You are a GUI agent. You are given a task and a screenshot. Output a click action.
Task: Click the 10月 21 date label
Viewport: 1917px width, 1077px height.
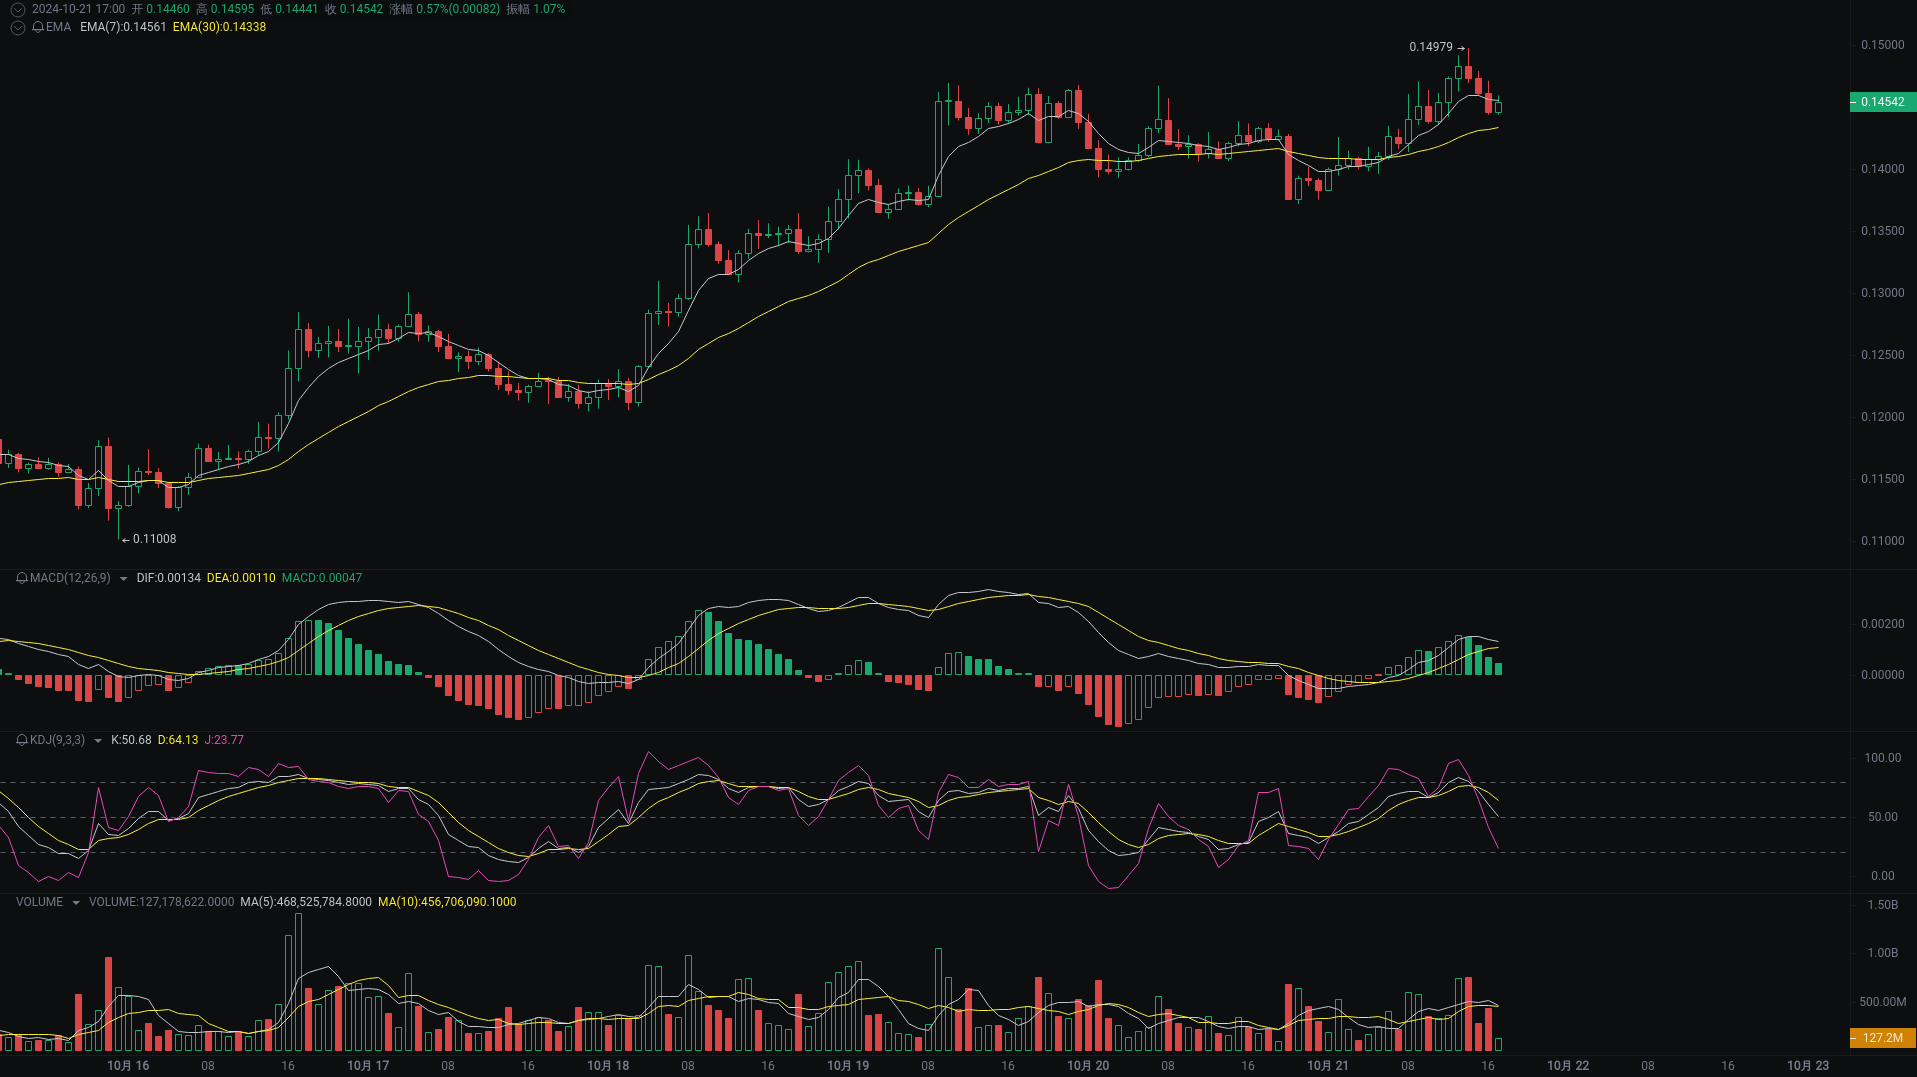(x=1328, y=1066)
